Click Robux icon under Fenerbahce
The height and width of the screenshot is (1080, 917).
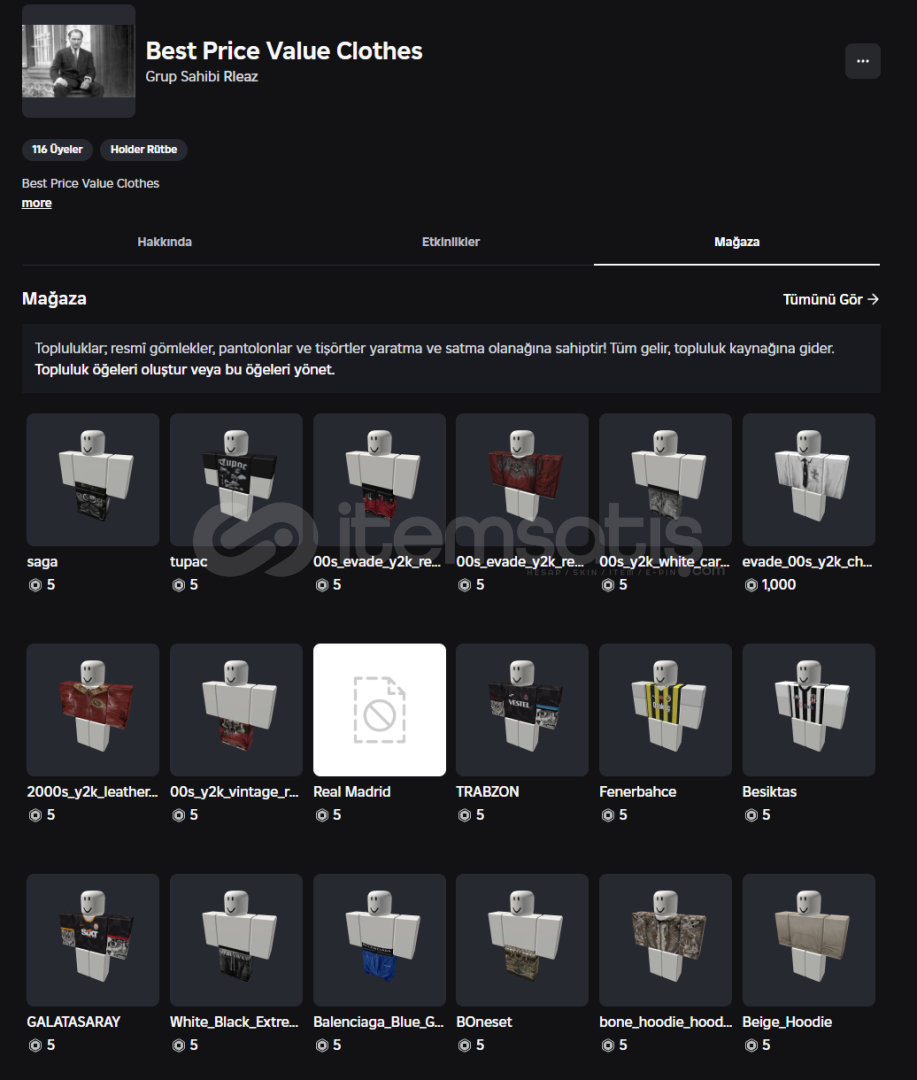point(608,816)
